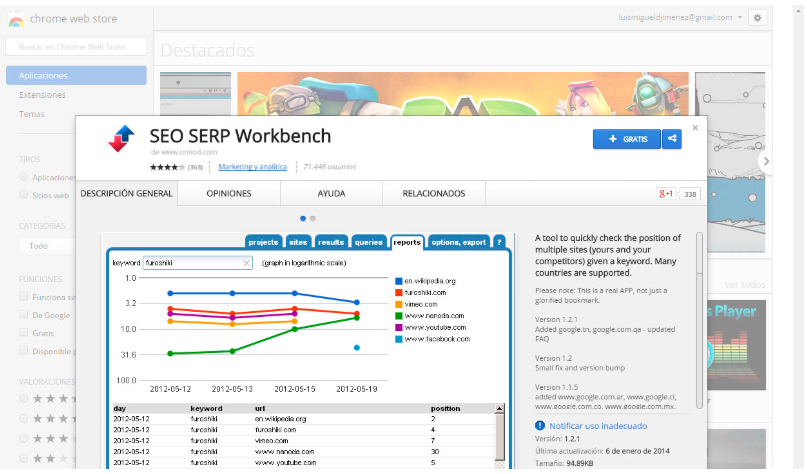Select Temas in the sidebar
This screenshot has height=474, width=807.
(x=32, y=114)
